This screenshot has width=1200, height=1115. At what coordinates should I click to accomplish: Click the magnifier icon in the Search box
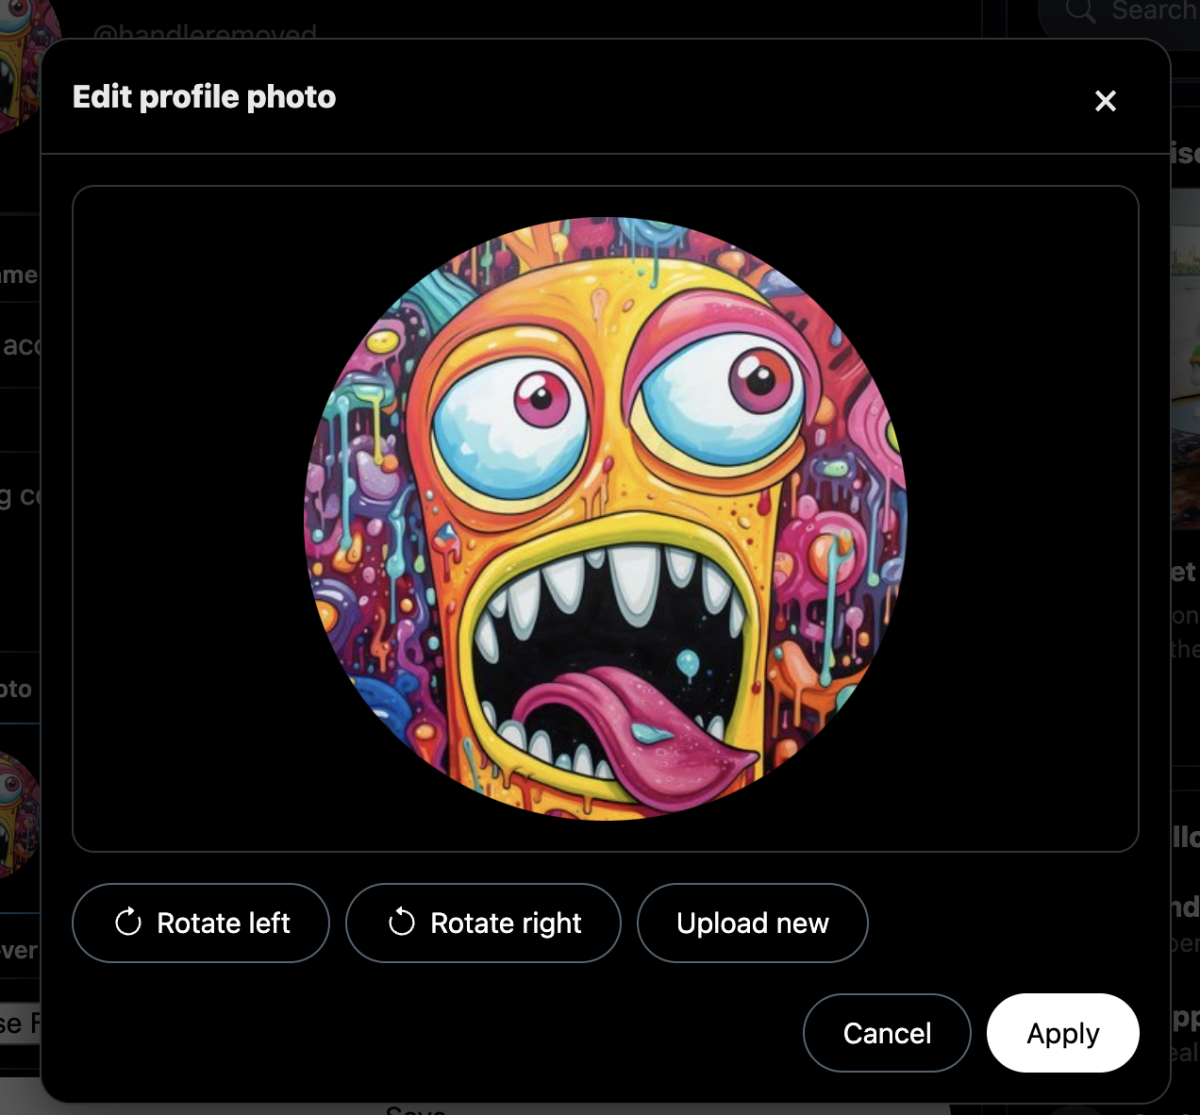(x=1080, y=11)
